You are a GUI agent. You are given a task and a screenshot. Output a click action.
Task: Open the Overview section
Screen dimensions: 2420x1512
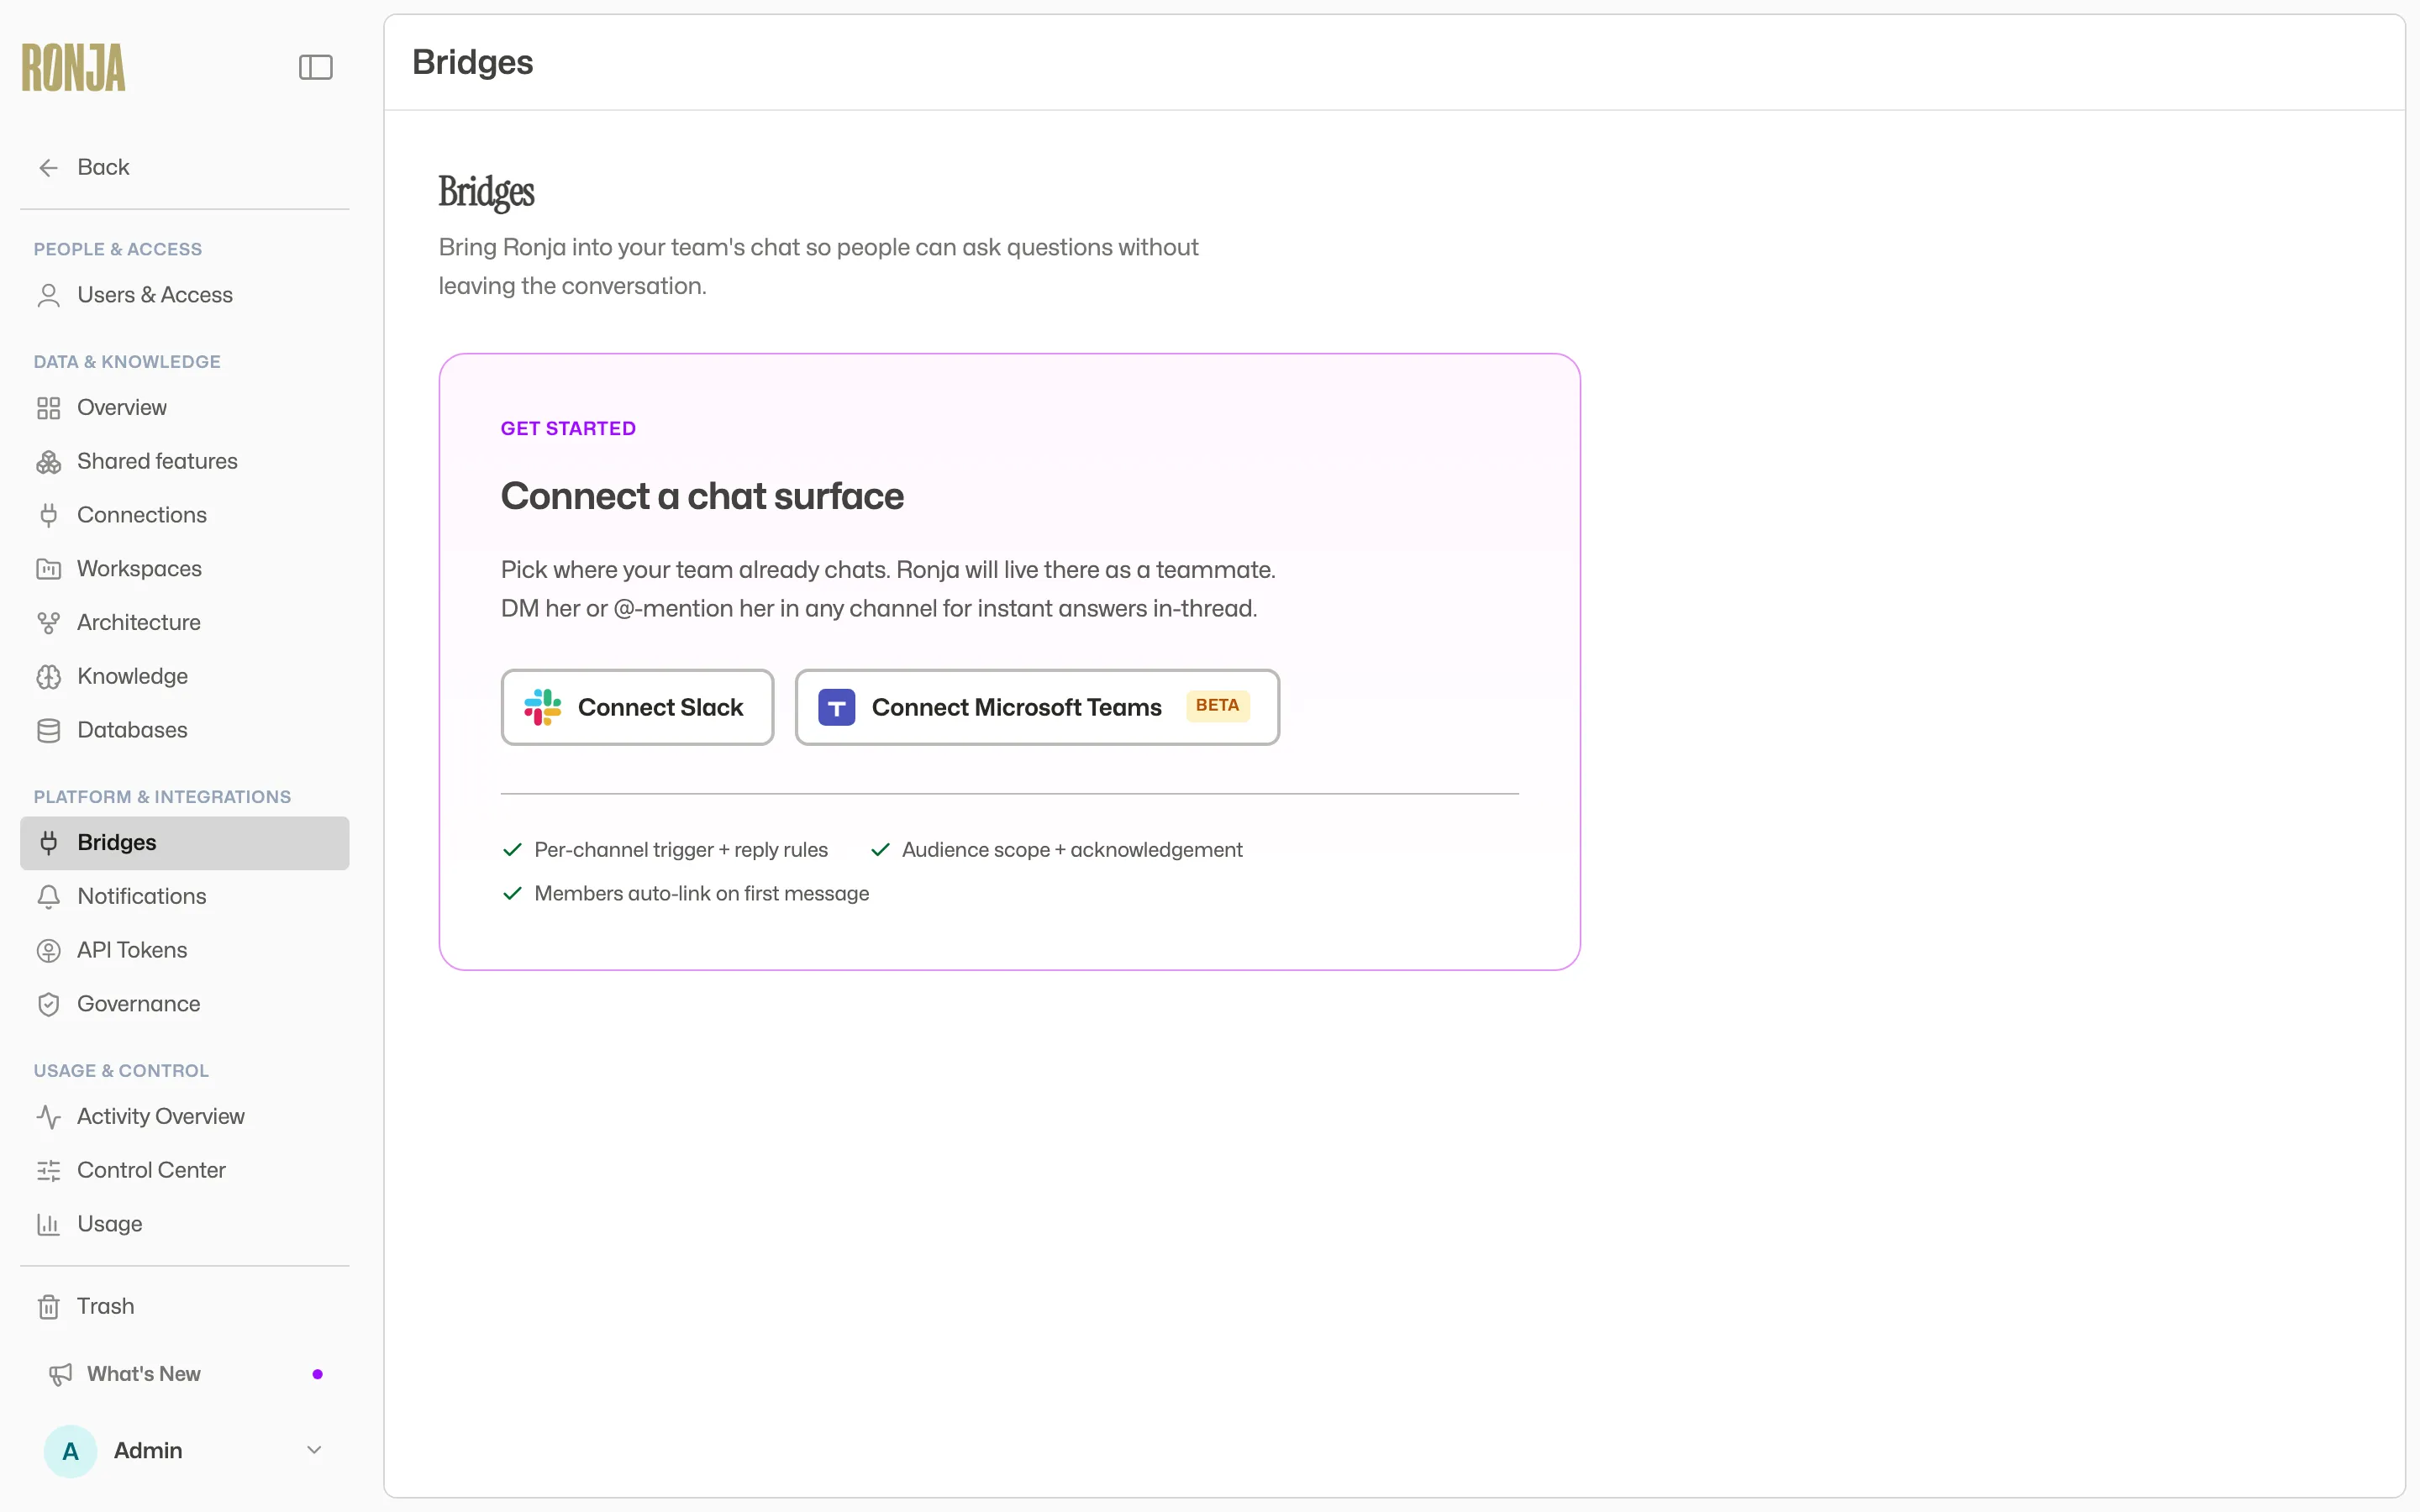click(x=185, y=408)
